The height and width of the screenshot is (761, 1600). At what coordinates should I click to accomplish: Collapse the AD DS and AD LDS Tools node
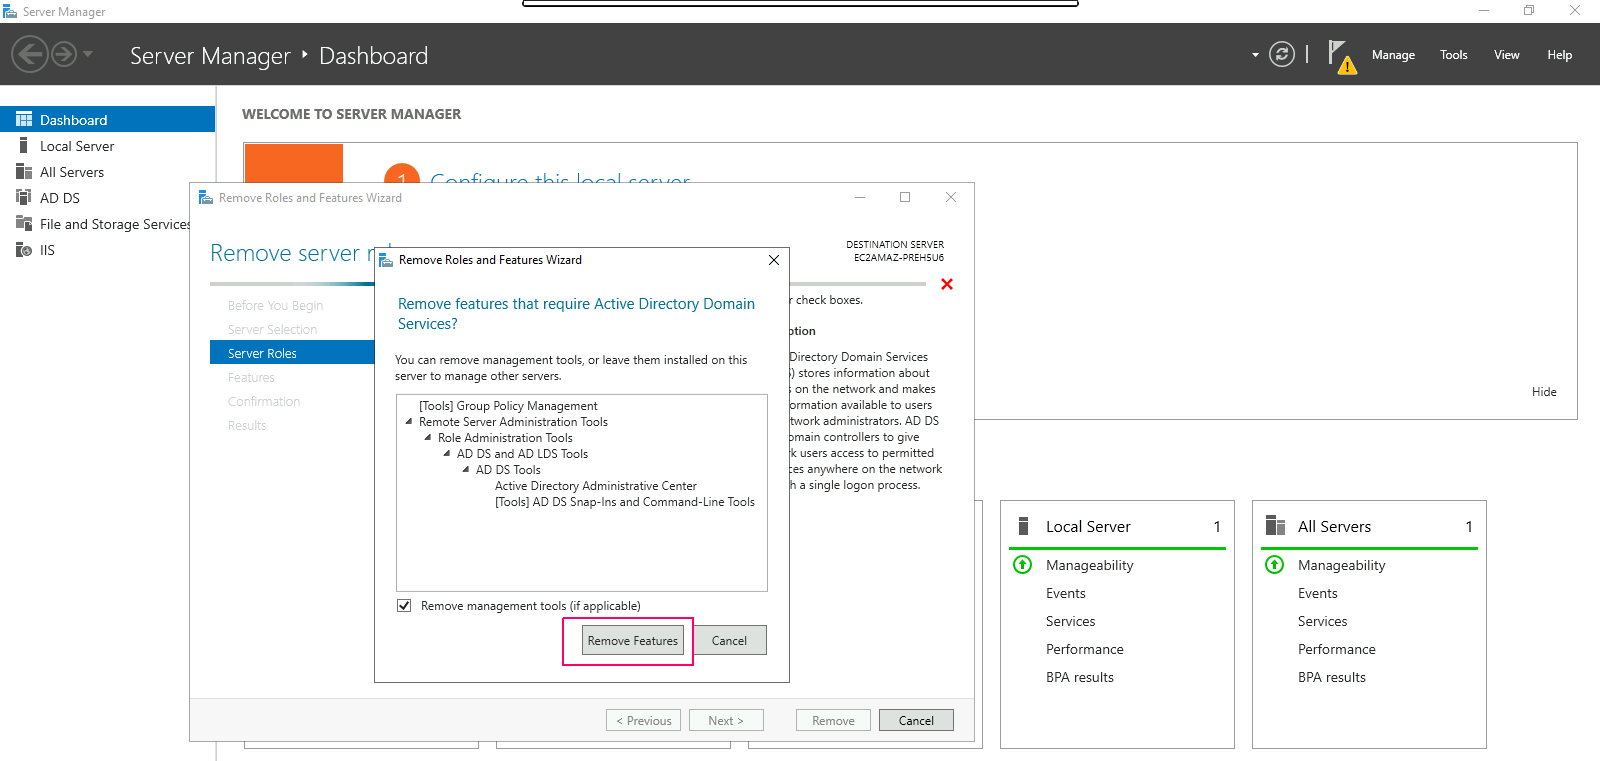447,454
